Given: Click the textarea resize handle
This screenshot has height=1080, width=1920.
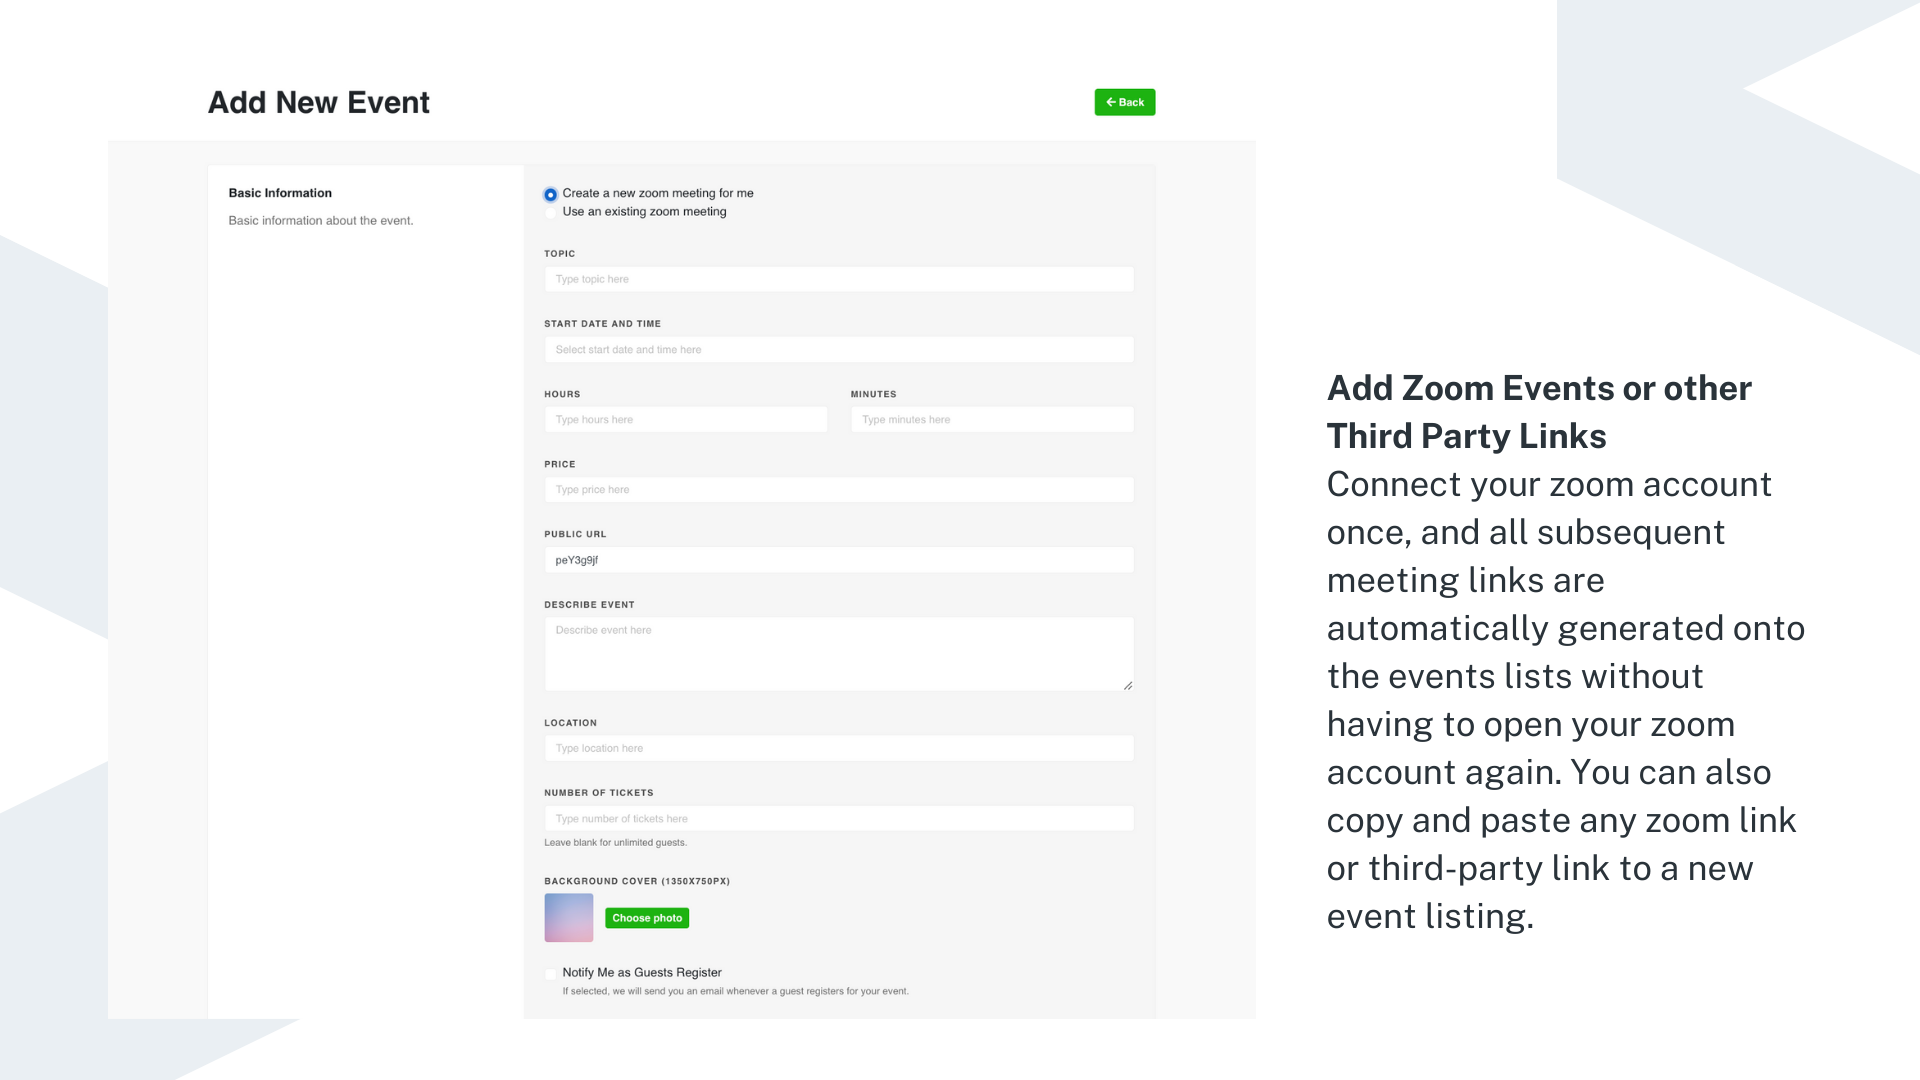Looking at the screenshot, I should [x=1129, y=685].
